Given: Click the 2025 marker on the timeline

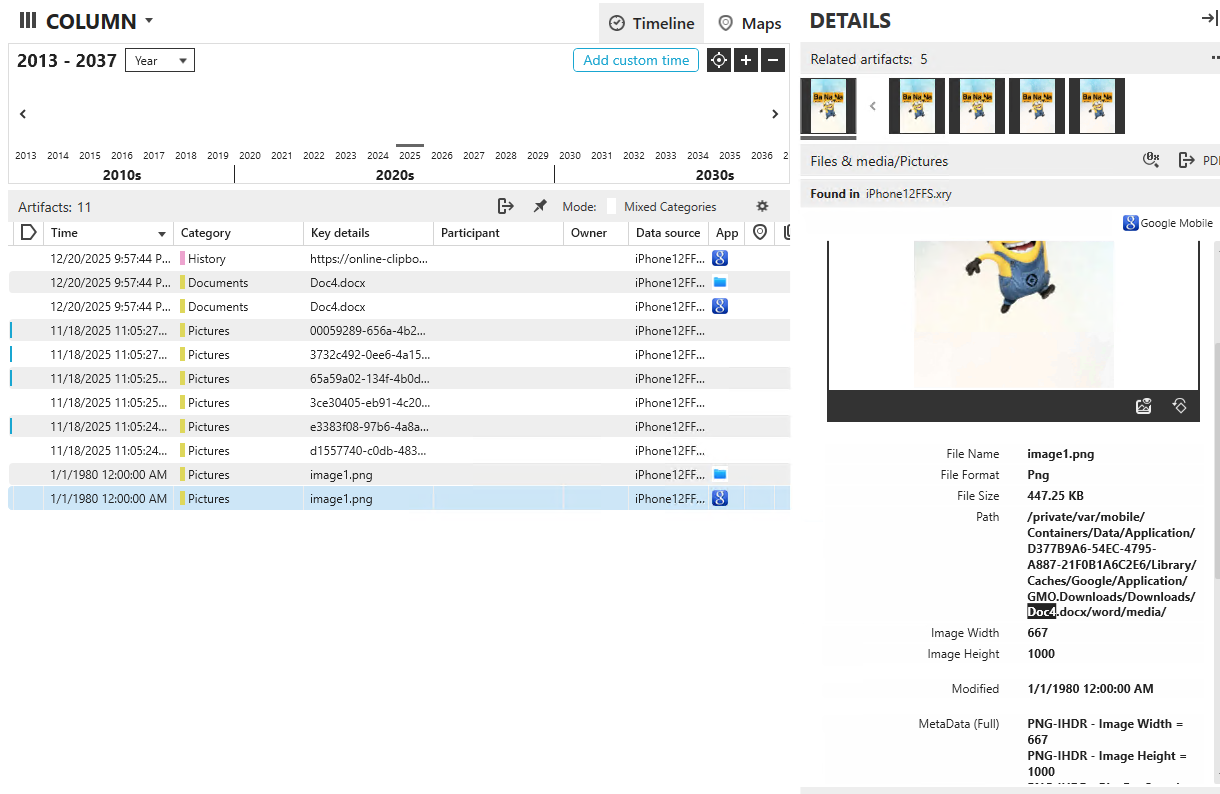Looking at the screenshot, I should pos(409,155).
